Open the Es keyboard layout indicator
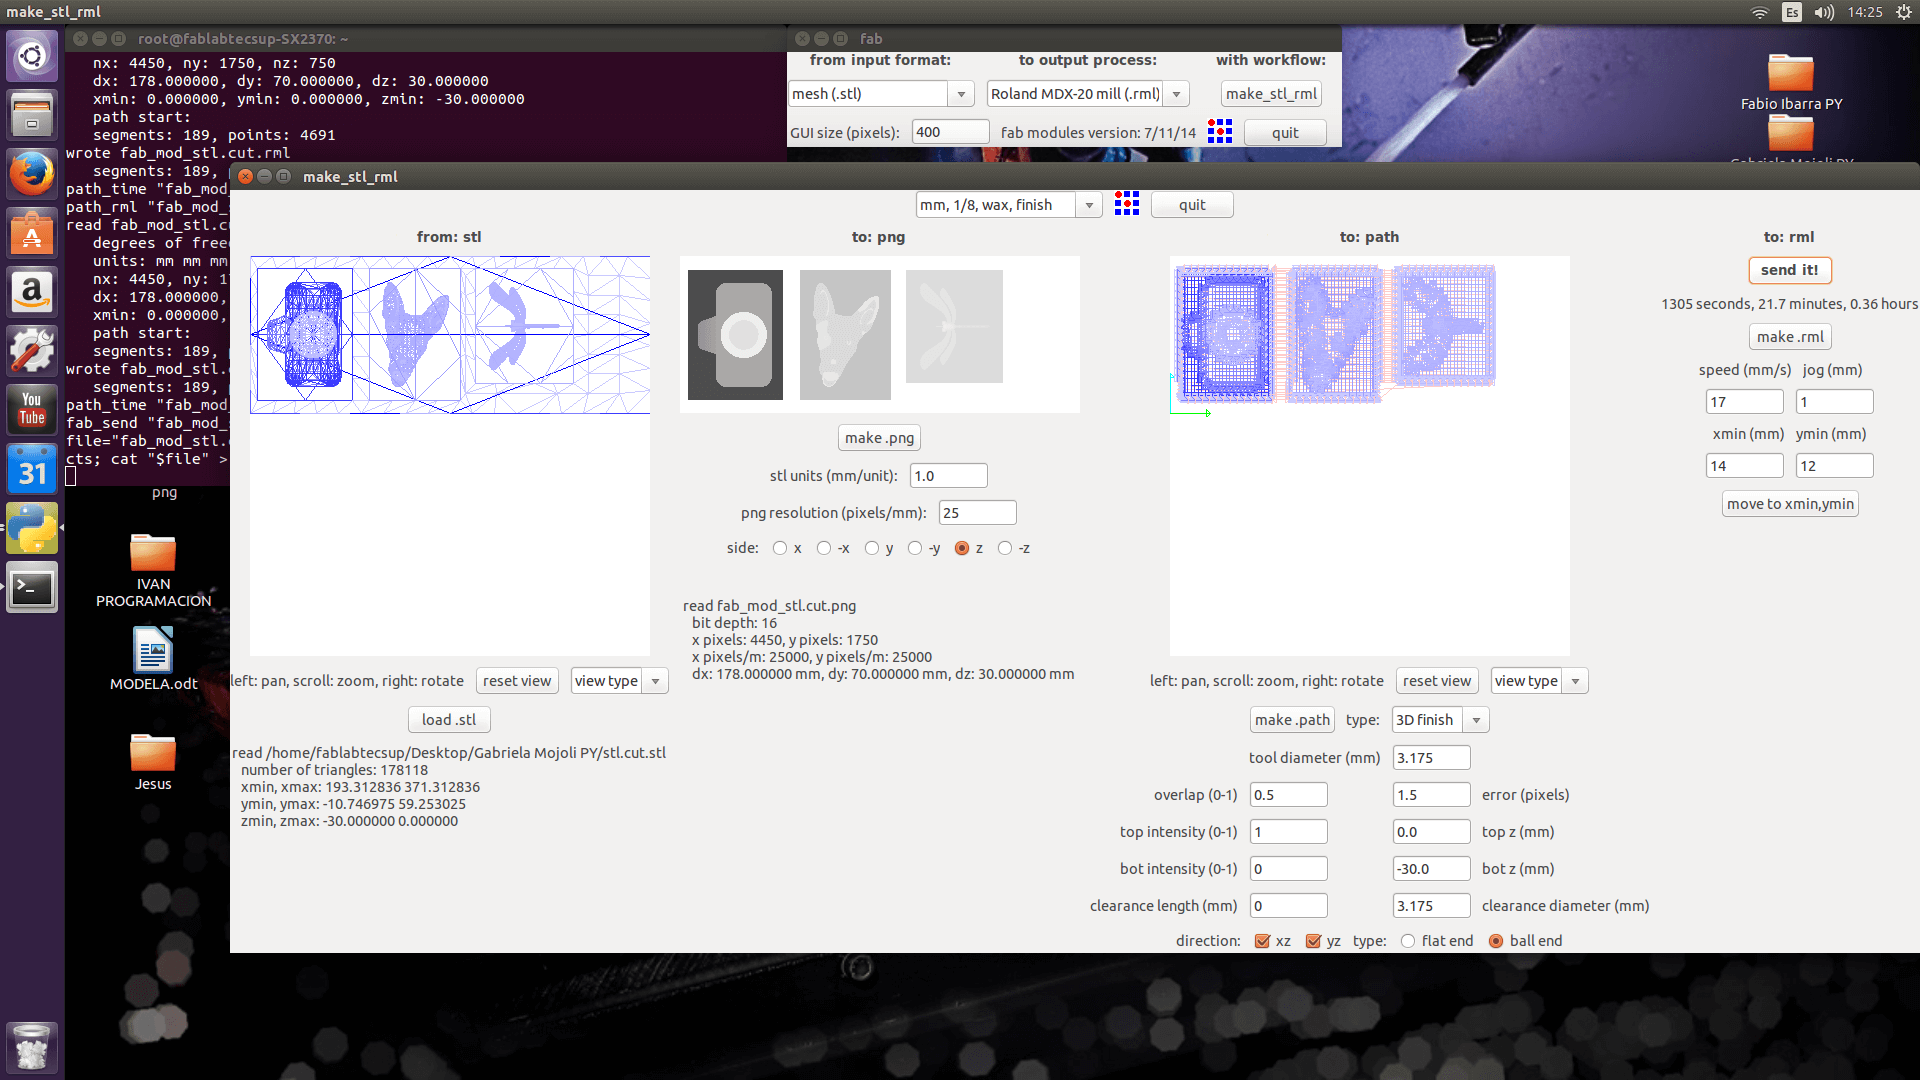The width and height of the screenshot is (1920, 1080). pos(1792,12)
